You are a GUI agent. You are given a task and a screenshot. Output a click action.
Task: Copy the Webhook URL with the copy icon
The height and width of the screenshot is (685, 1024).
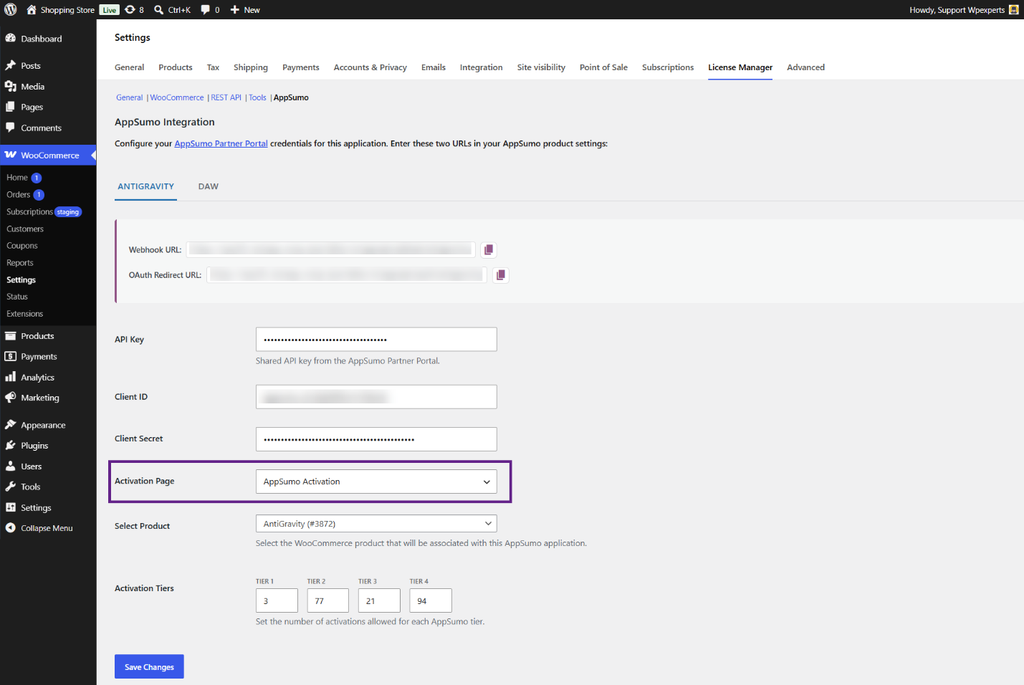click(x=488, y=249)
